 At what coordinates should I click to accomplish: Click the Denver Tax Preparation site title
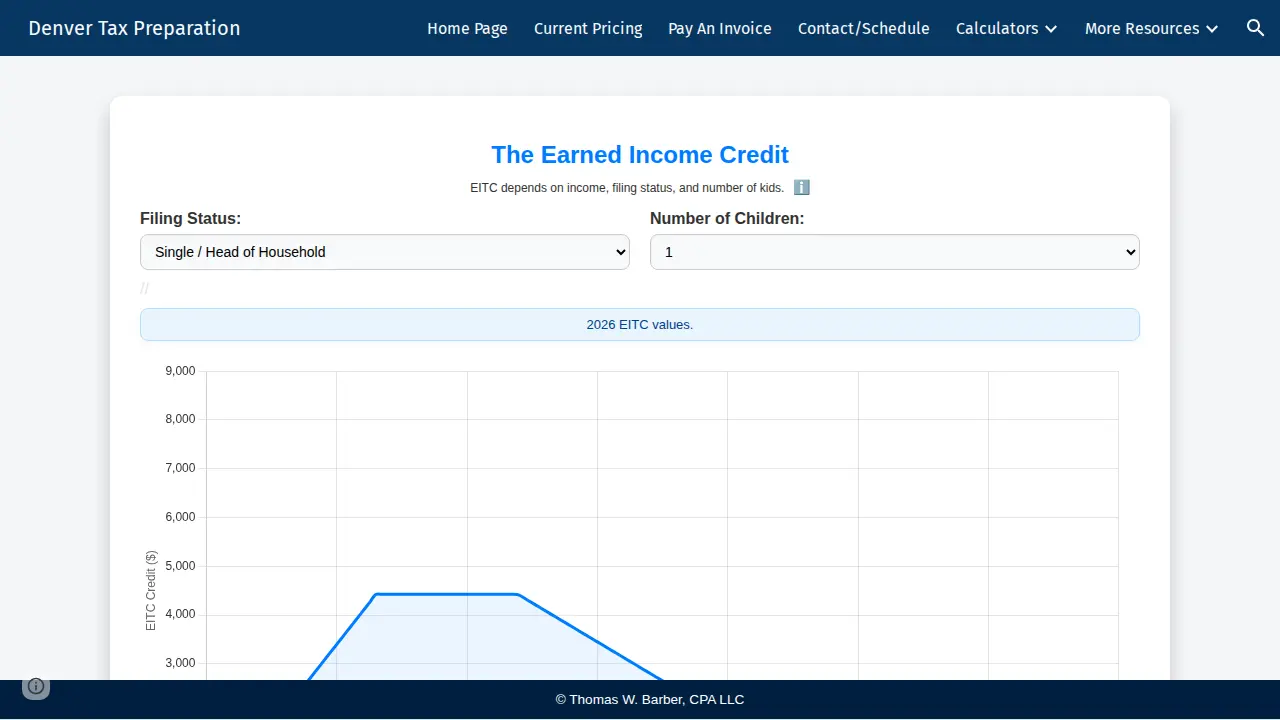point(134,28)
